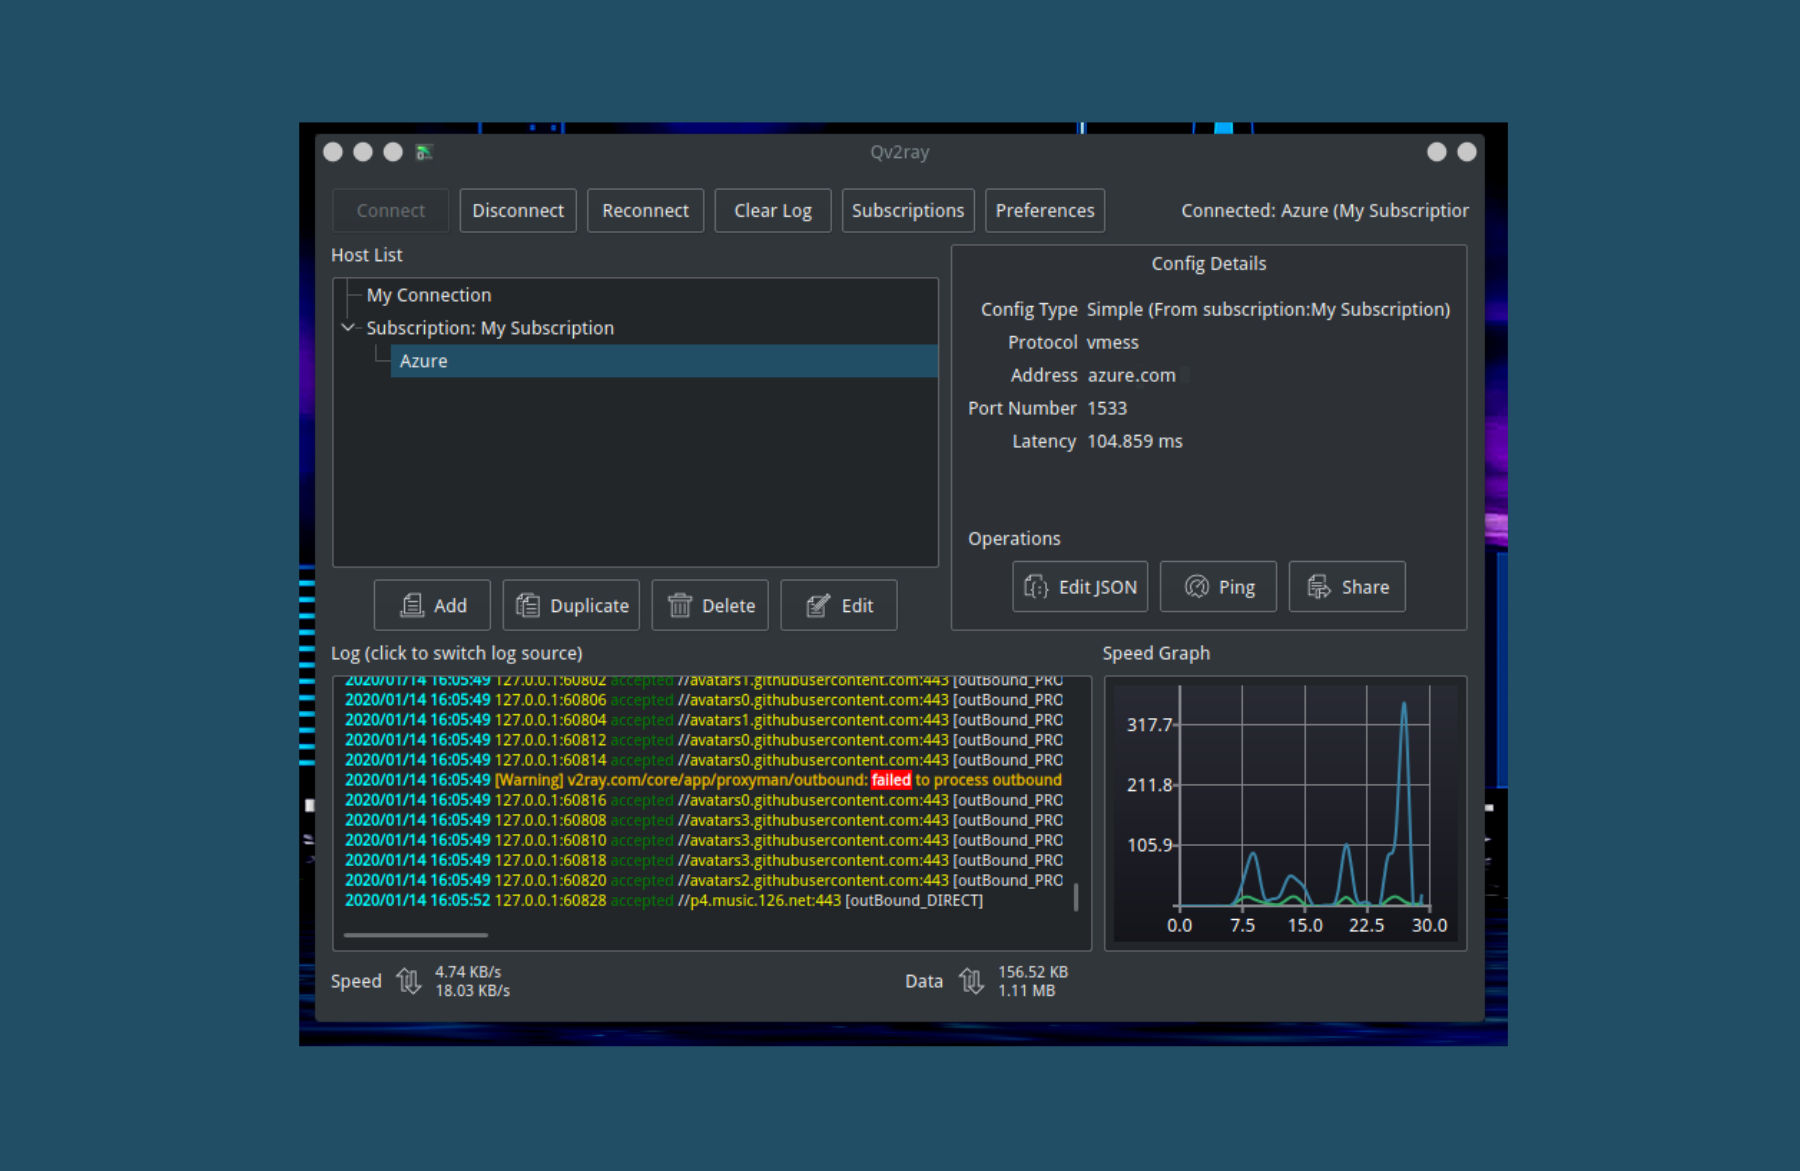Viewport: 1800px width, 1171px height.
Task: Click the Connected: Azure status text
Action: [1325, 211]
